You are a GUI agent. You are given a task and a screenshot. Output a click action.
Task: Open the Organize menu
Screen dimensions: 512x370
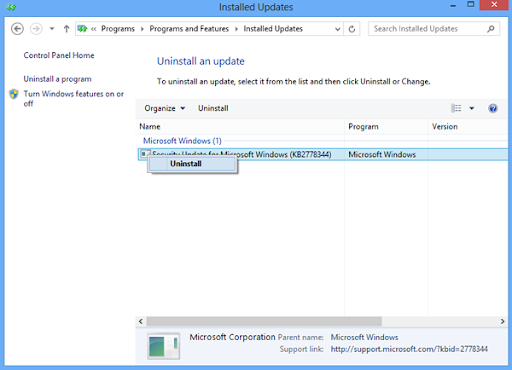click(164, 108)
